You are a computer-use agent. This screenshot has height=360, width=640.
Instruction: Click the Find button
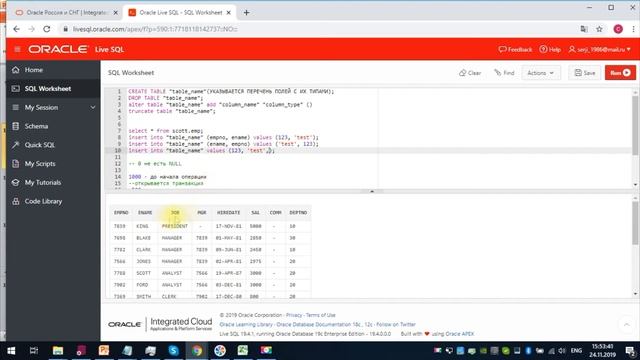pos(504,73)
